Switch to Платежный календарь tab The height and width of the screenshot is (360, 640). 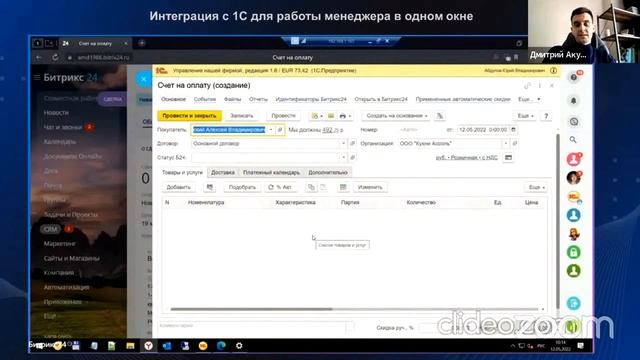[271, 173]
